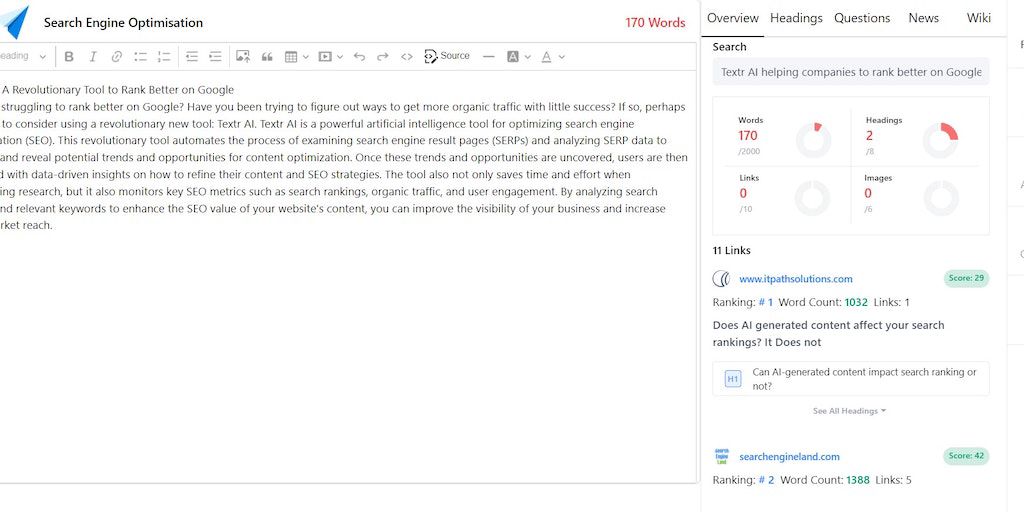Open the www.itpathsolutions.com link
The image size is (1024, 512).
(795, 279)
